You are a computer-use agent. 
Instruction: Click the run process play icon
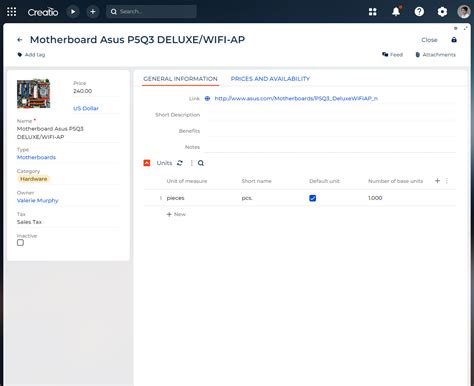point(73,12)
